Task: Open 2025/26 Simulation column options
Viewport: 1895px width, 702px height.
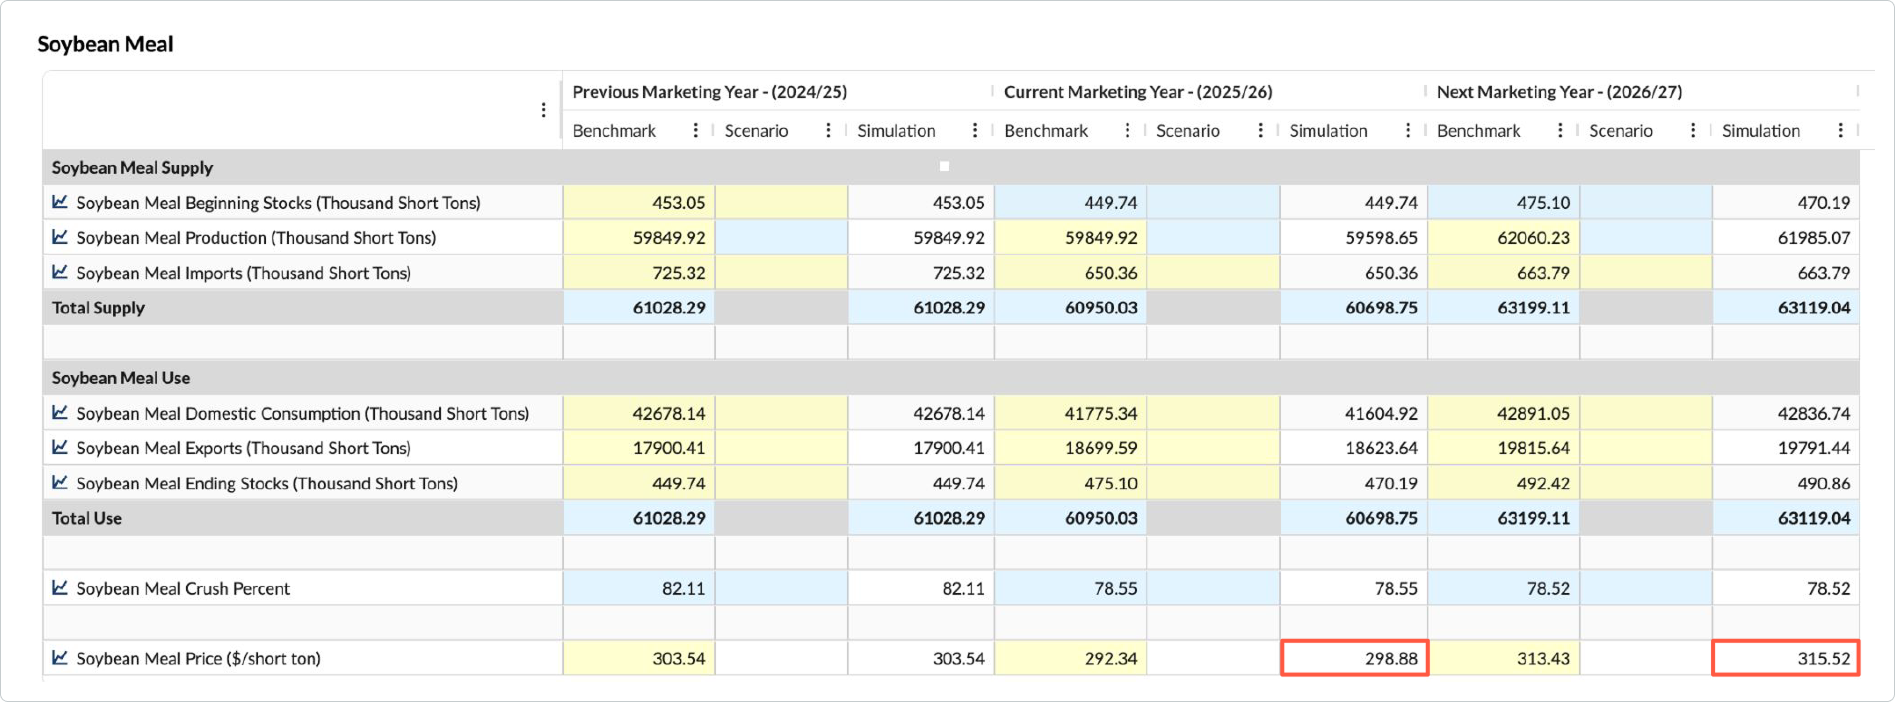Action: coord(1408,130)
